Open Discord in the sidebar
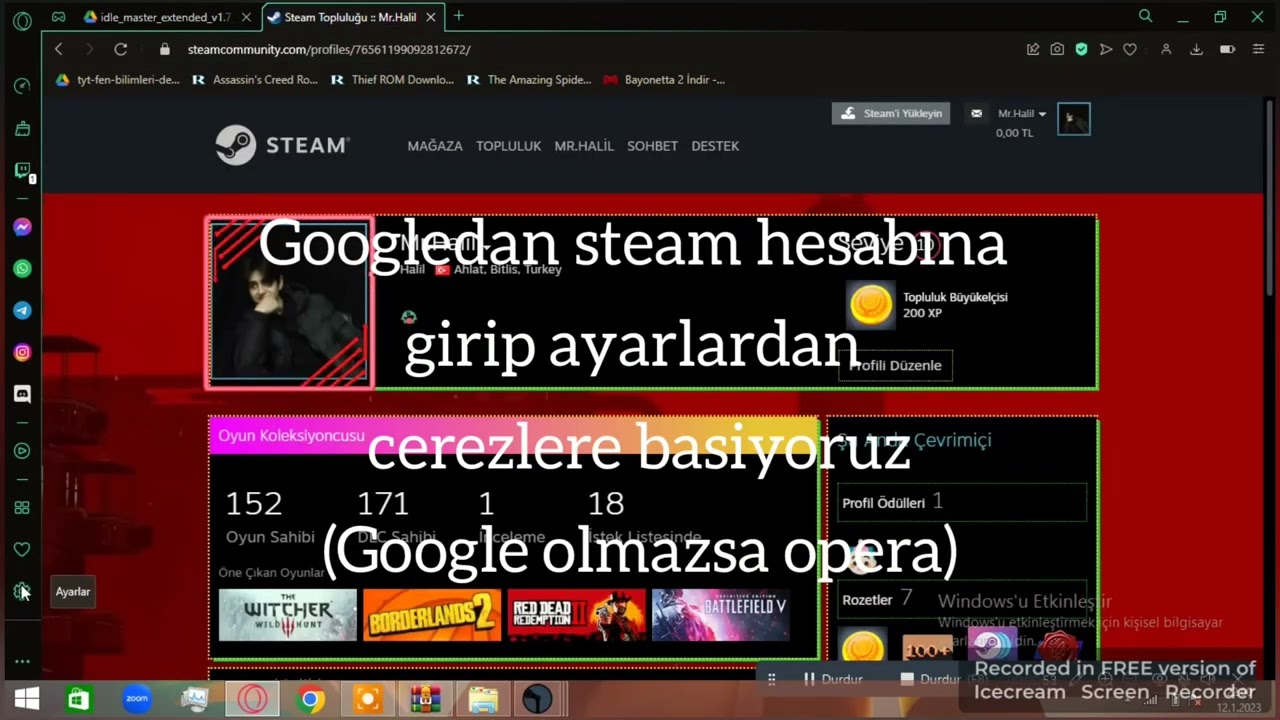1280x720 pixels. click(22, 394)
